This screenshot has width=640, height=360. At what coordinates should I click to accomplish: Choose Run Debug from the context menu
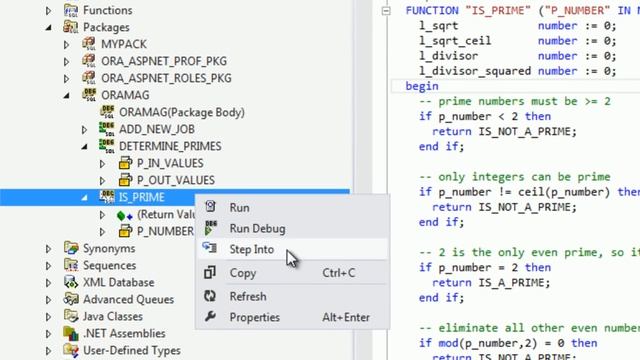292,229
